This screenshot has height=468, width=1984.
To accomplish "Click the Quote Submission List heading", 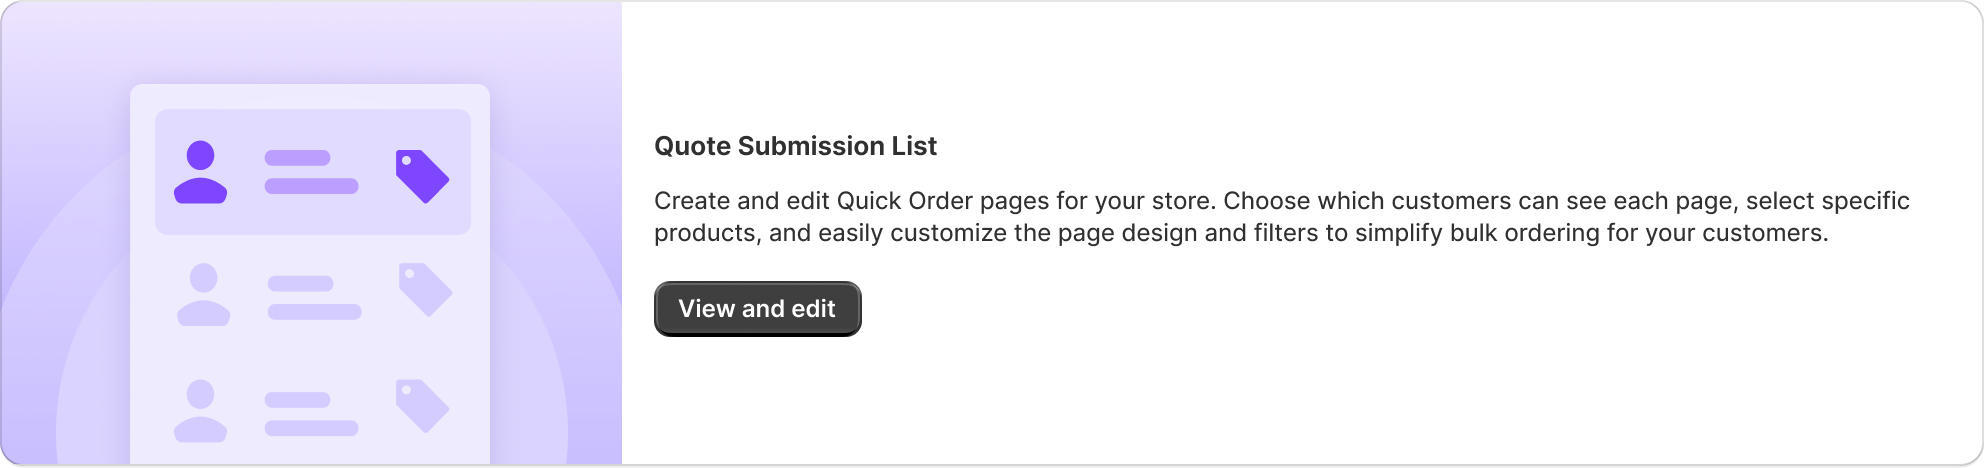I will click(795, 146).
